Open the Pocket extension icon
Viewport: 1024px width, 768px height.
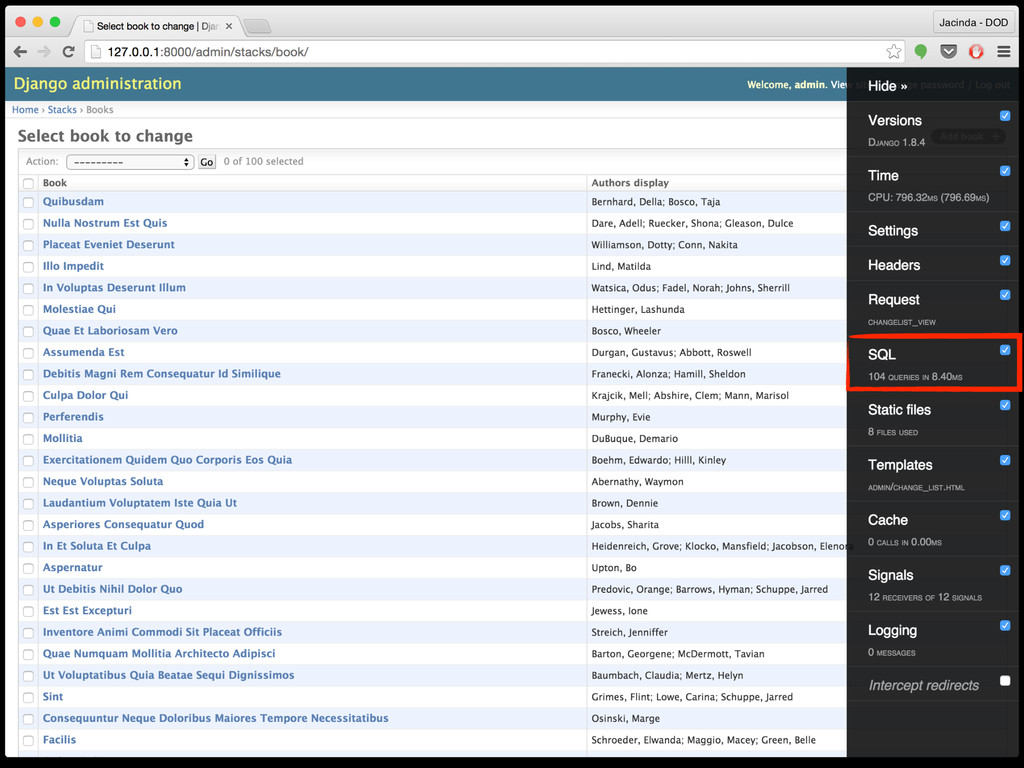948,52
